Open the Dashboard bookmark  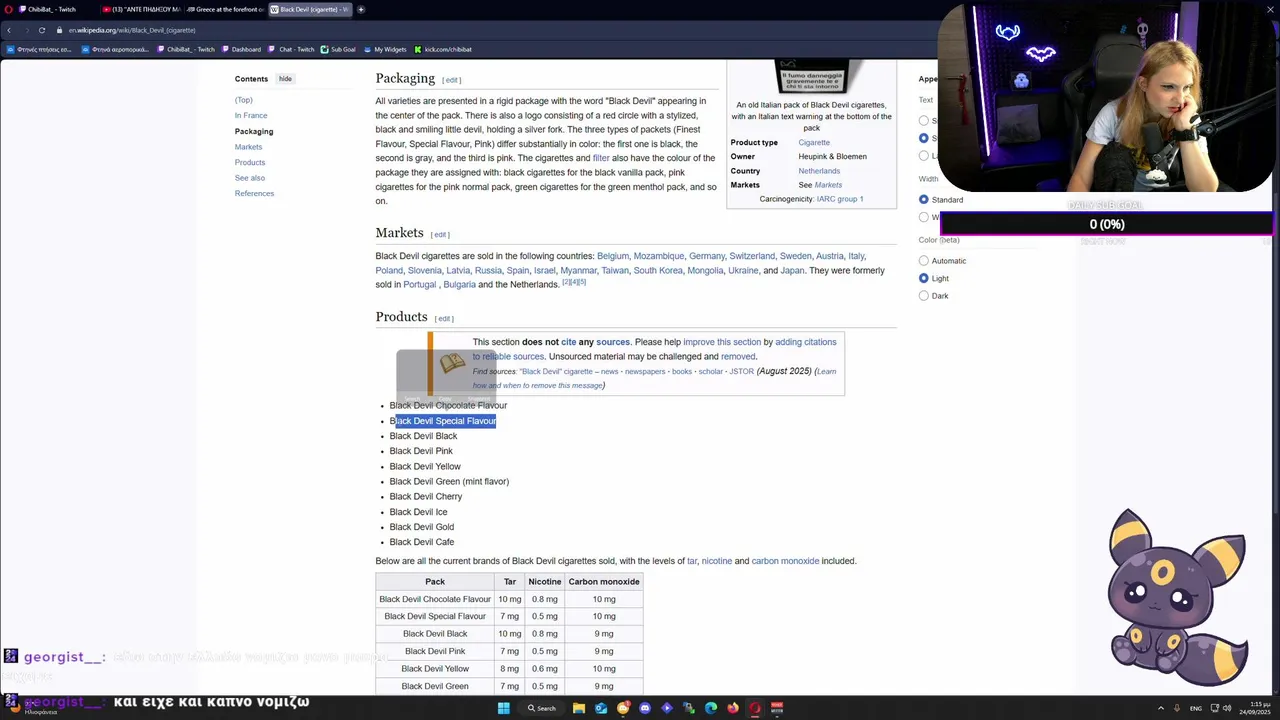(x=241, y=49)
